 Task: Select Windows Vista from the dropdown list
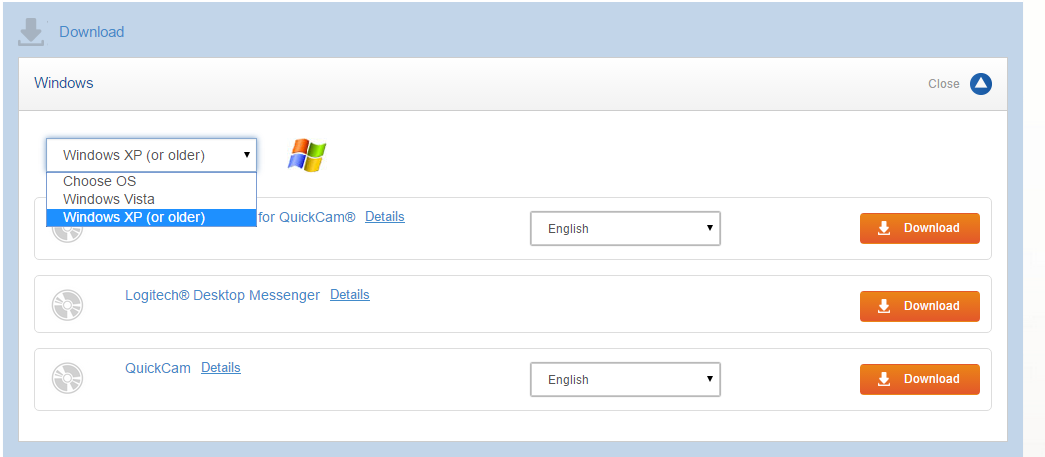(x=151, y=199)
